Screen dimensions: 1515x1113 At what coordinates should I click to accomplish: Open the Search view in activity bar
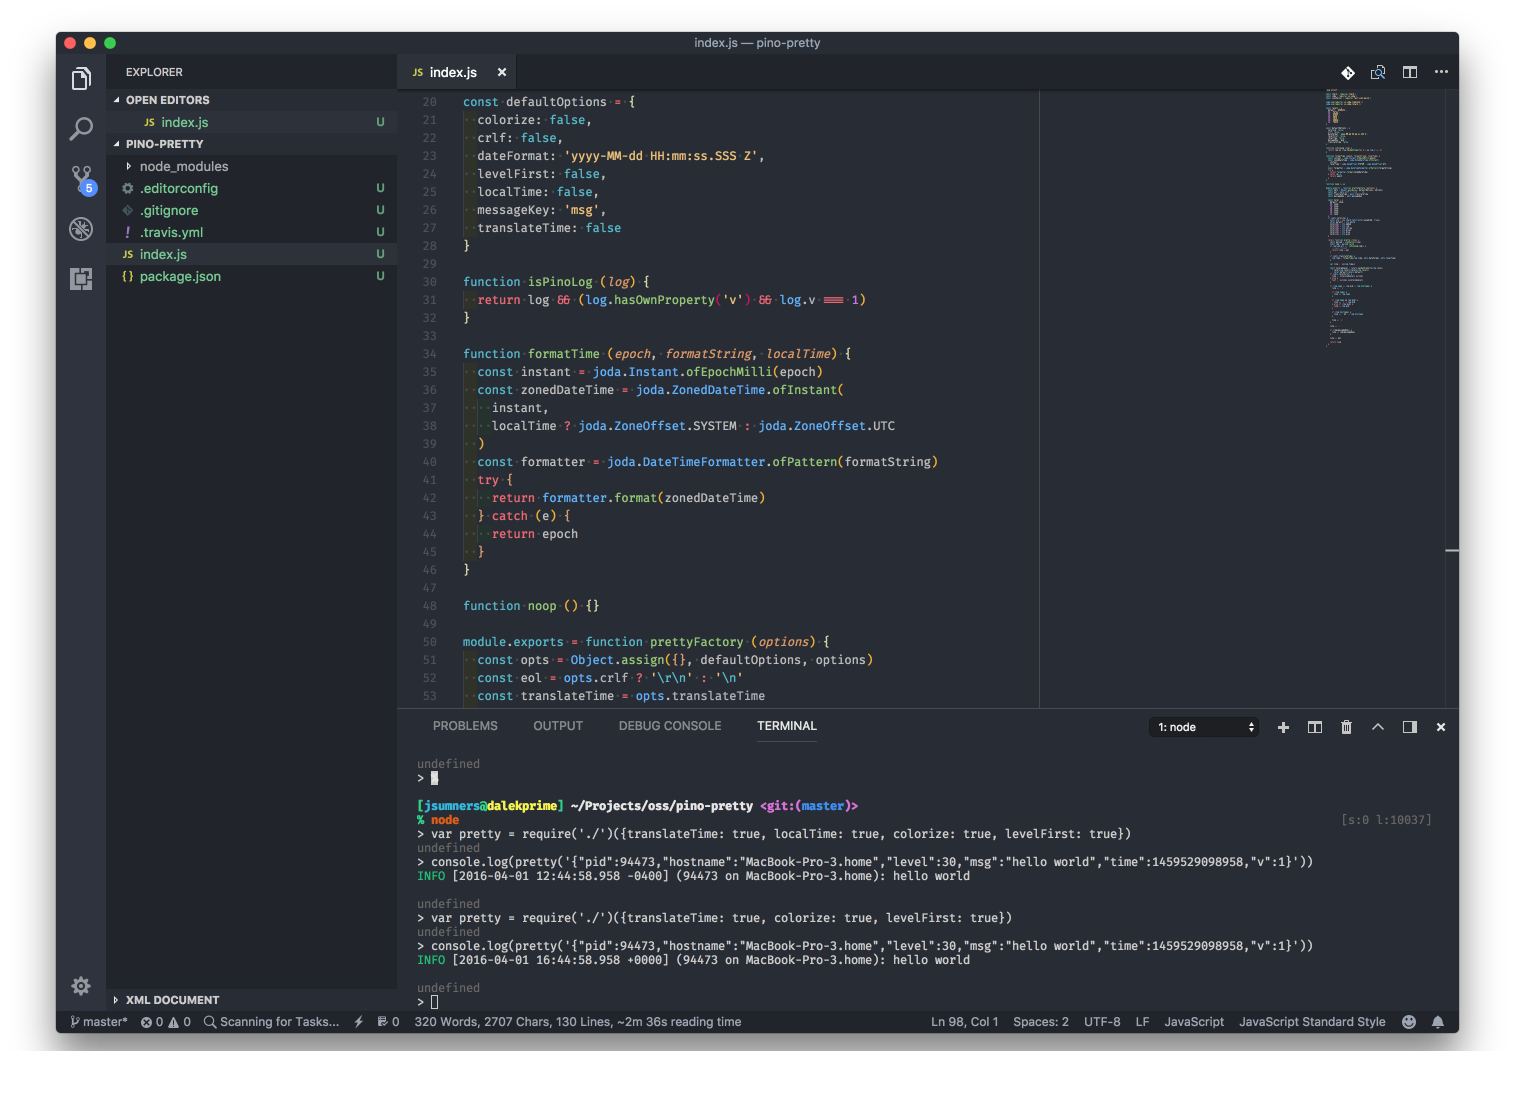click(81, 128)
